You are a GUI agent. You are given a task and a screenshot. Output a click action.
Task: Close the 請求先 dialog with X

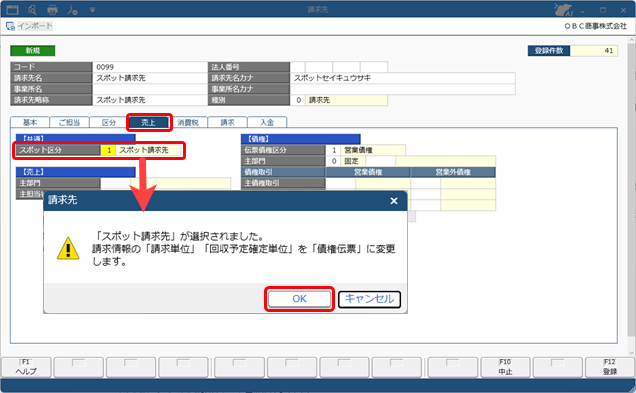(393, 201)
